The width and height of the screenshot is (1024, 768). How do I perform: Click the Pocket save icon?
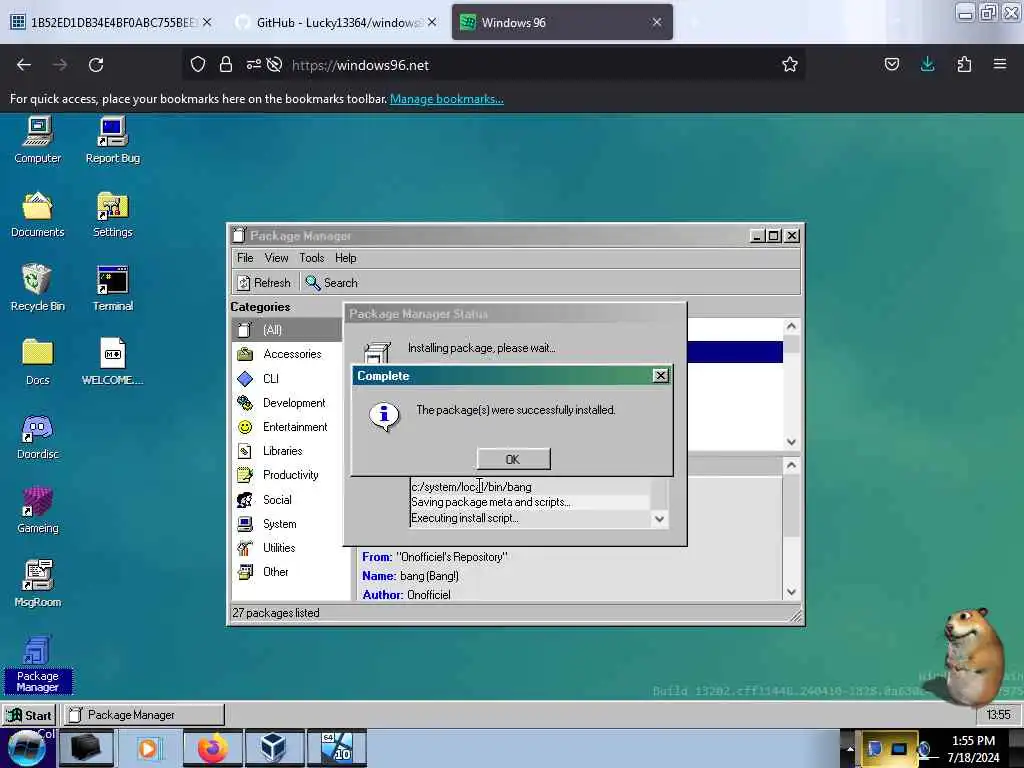891,64
